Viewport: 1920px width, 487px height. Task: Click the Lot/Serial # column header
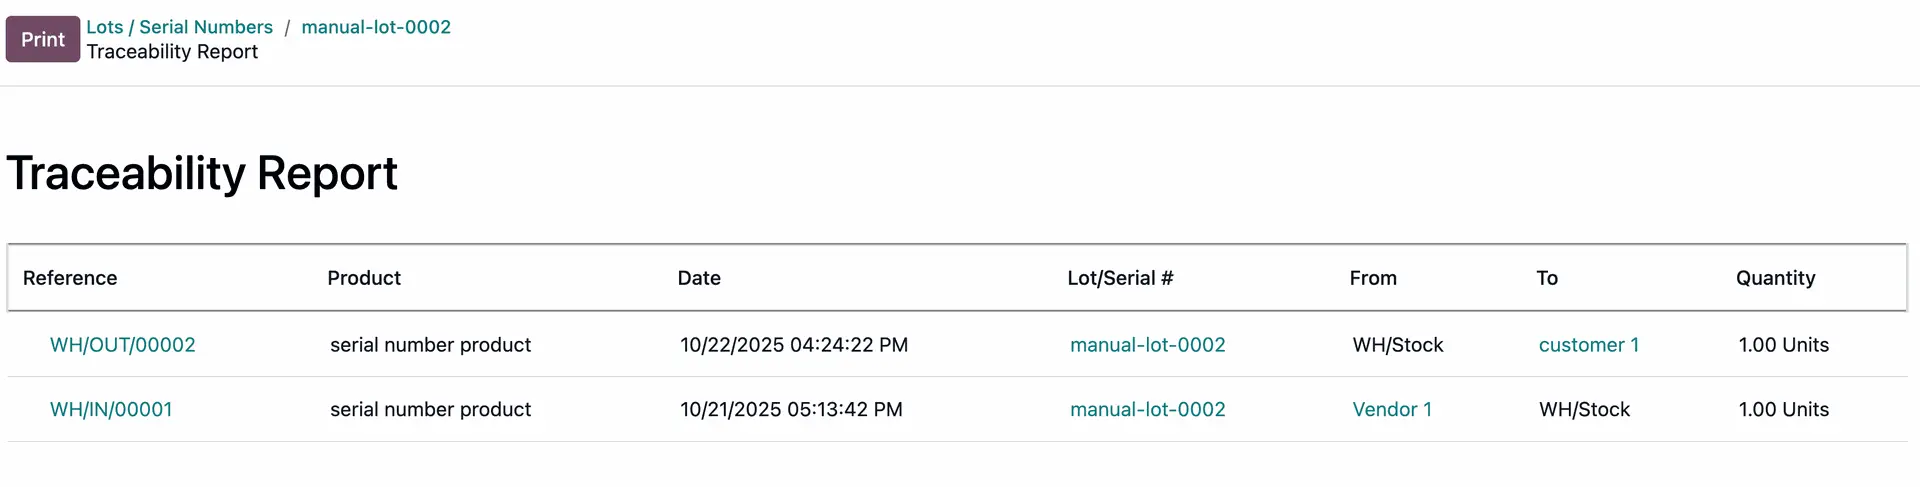(1120, 278)
